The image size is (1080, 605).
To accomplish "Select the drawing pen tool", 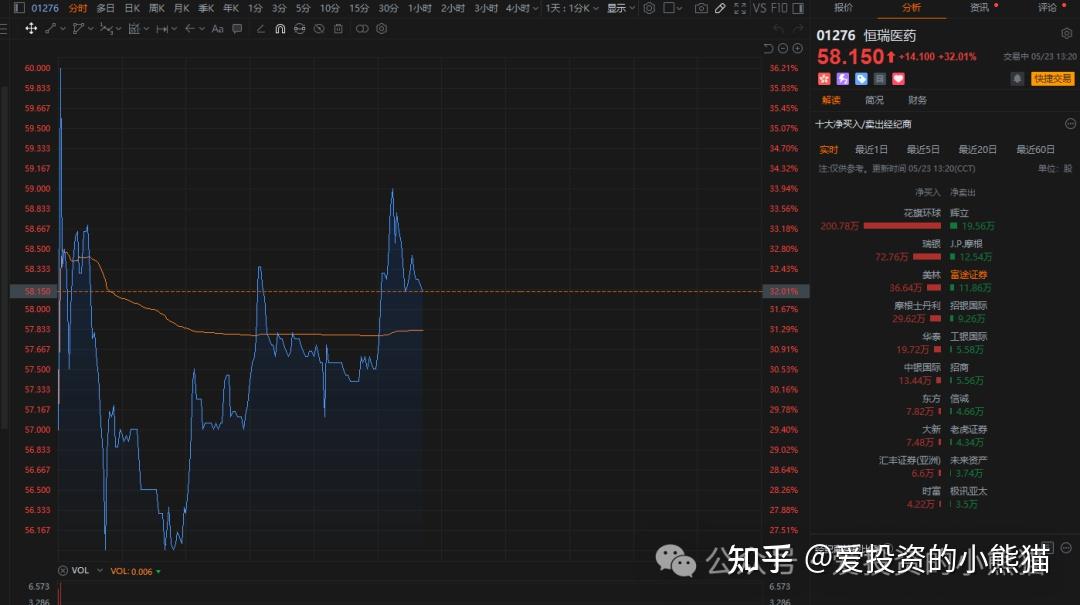I will point(720,8).
